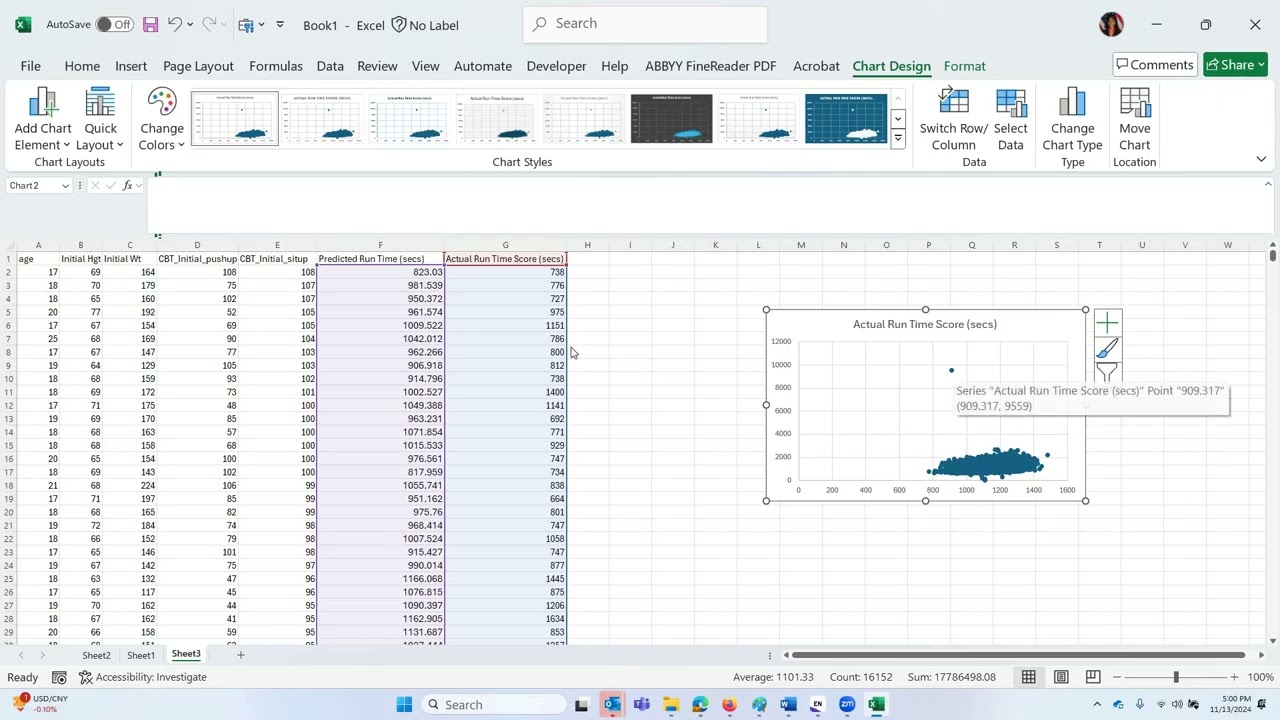This screenshot has height=720, width=1280.
Task: Switch to the Format ribbon tab
Action: tap(965, 66)
